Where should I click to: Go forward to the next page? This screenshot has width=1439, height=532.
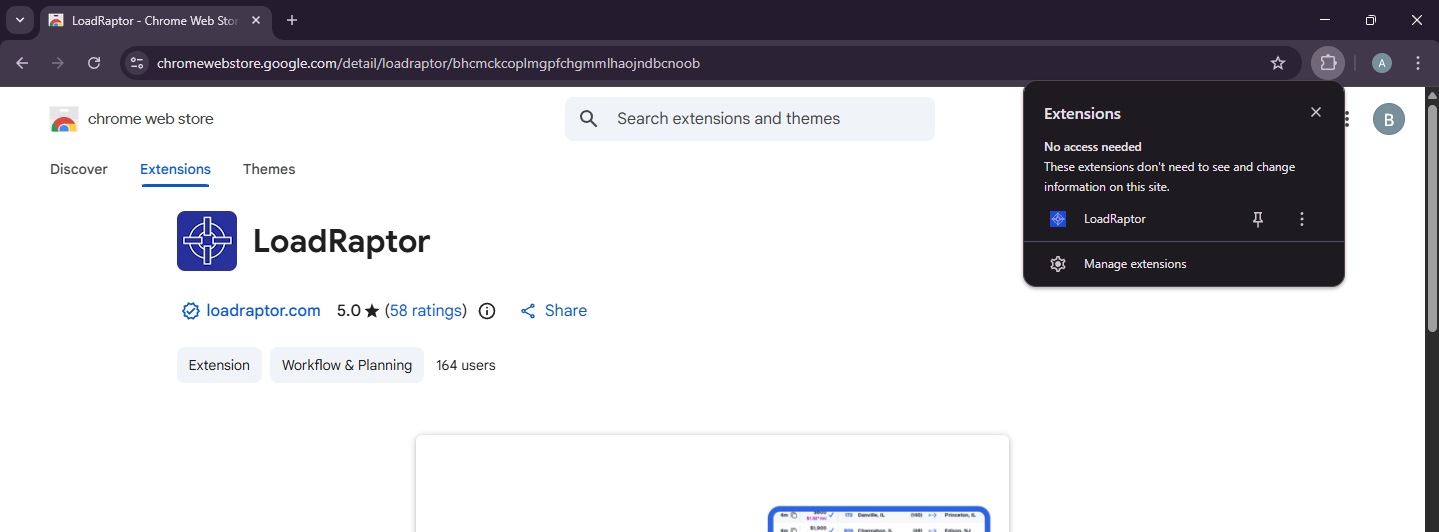pos(58,63)
